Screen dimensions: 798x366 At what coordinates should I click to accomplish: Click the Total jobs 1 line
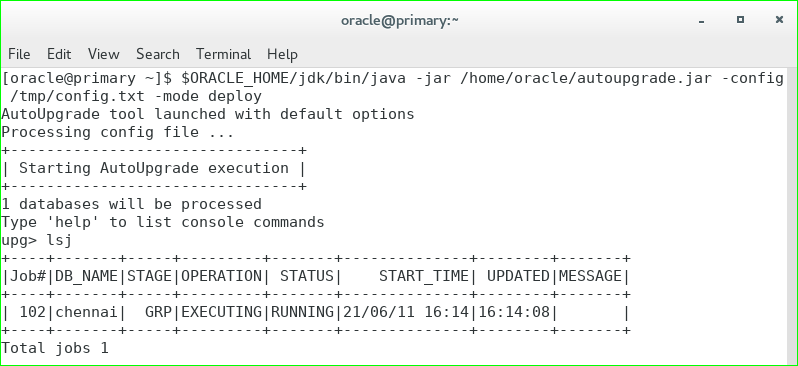pyautogui.click(x=55, y=348)
